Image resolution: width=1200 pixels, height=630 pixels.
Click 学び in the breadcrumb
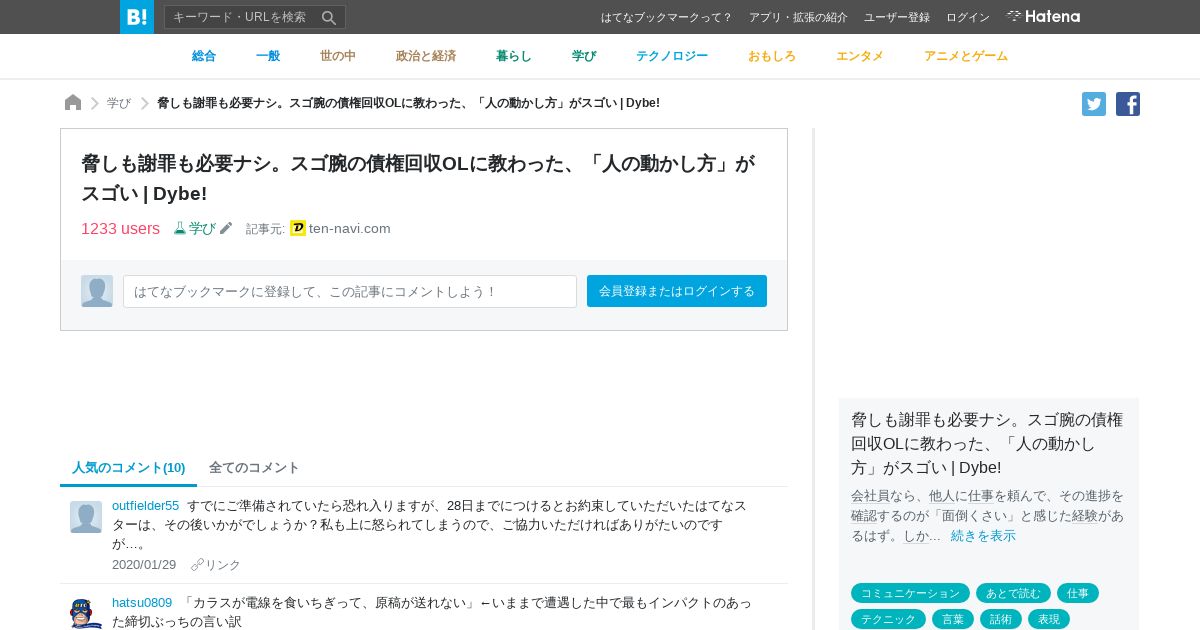coord(119,103)
